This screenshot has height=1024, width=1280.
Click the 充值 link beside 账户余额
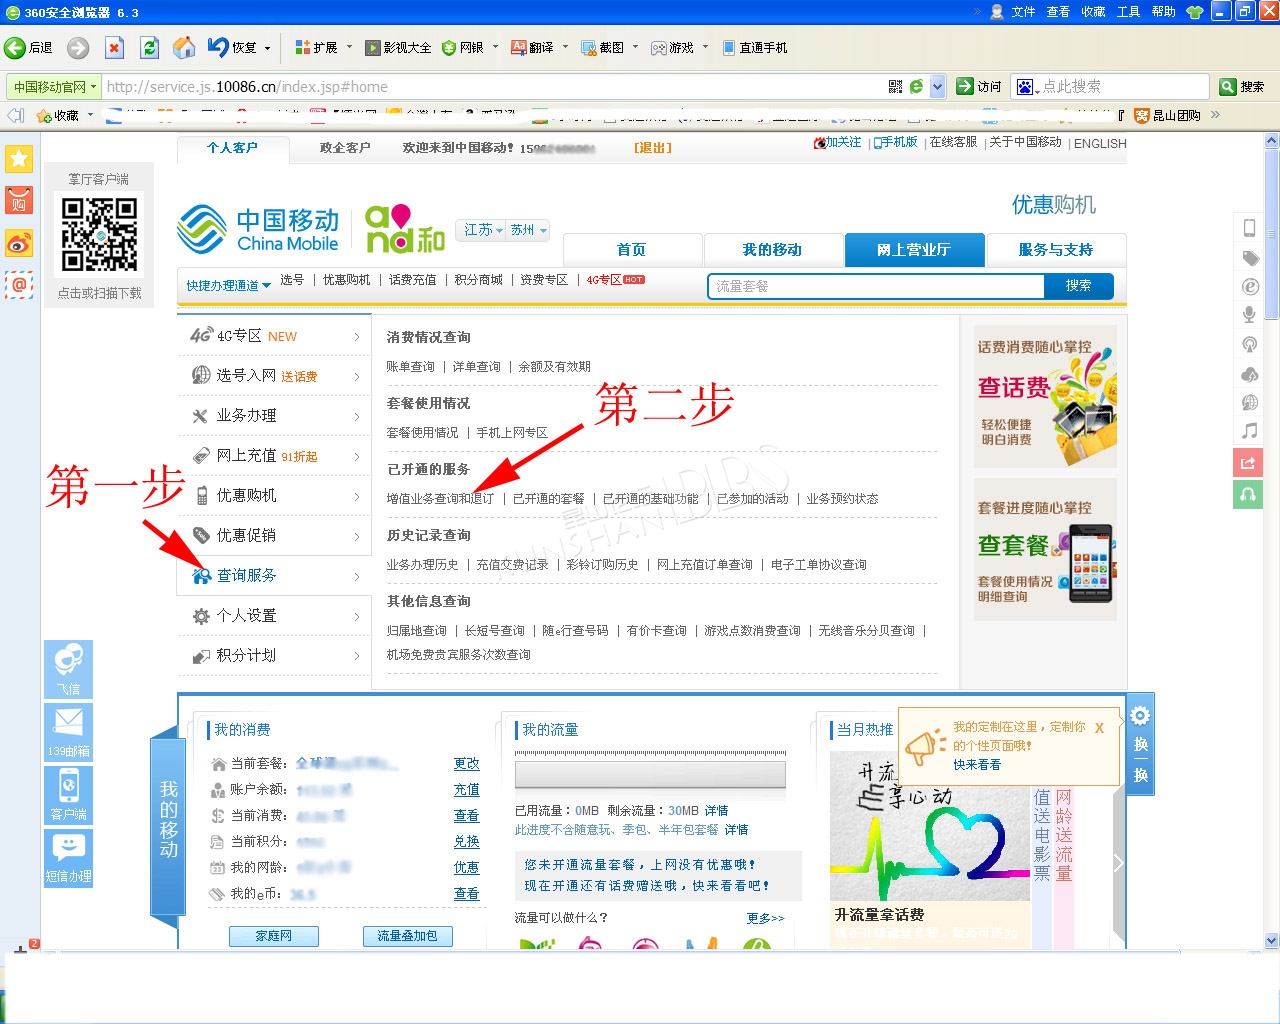467,790
